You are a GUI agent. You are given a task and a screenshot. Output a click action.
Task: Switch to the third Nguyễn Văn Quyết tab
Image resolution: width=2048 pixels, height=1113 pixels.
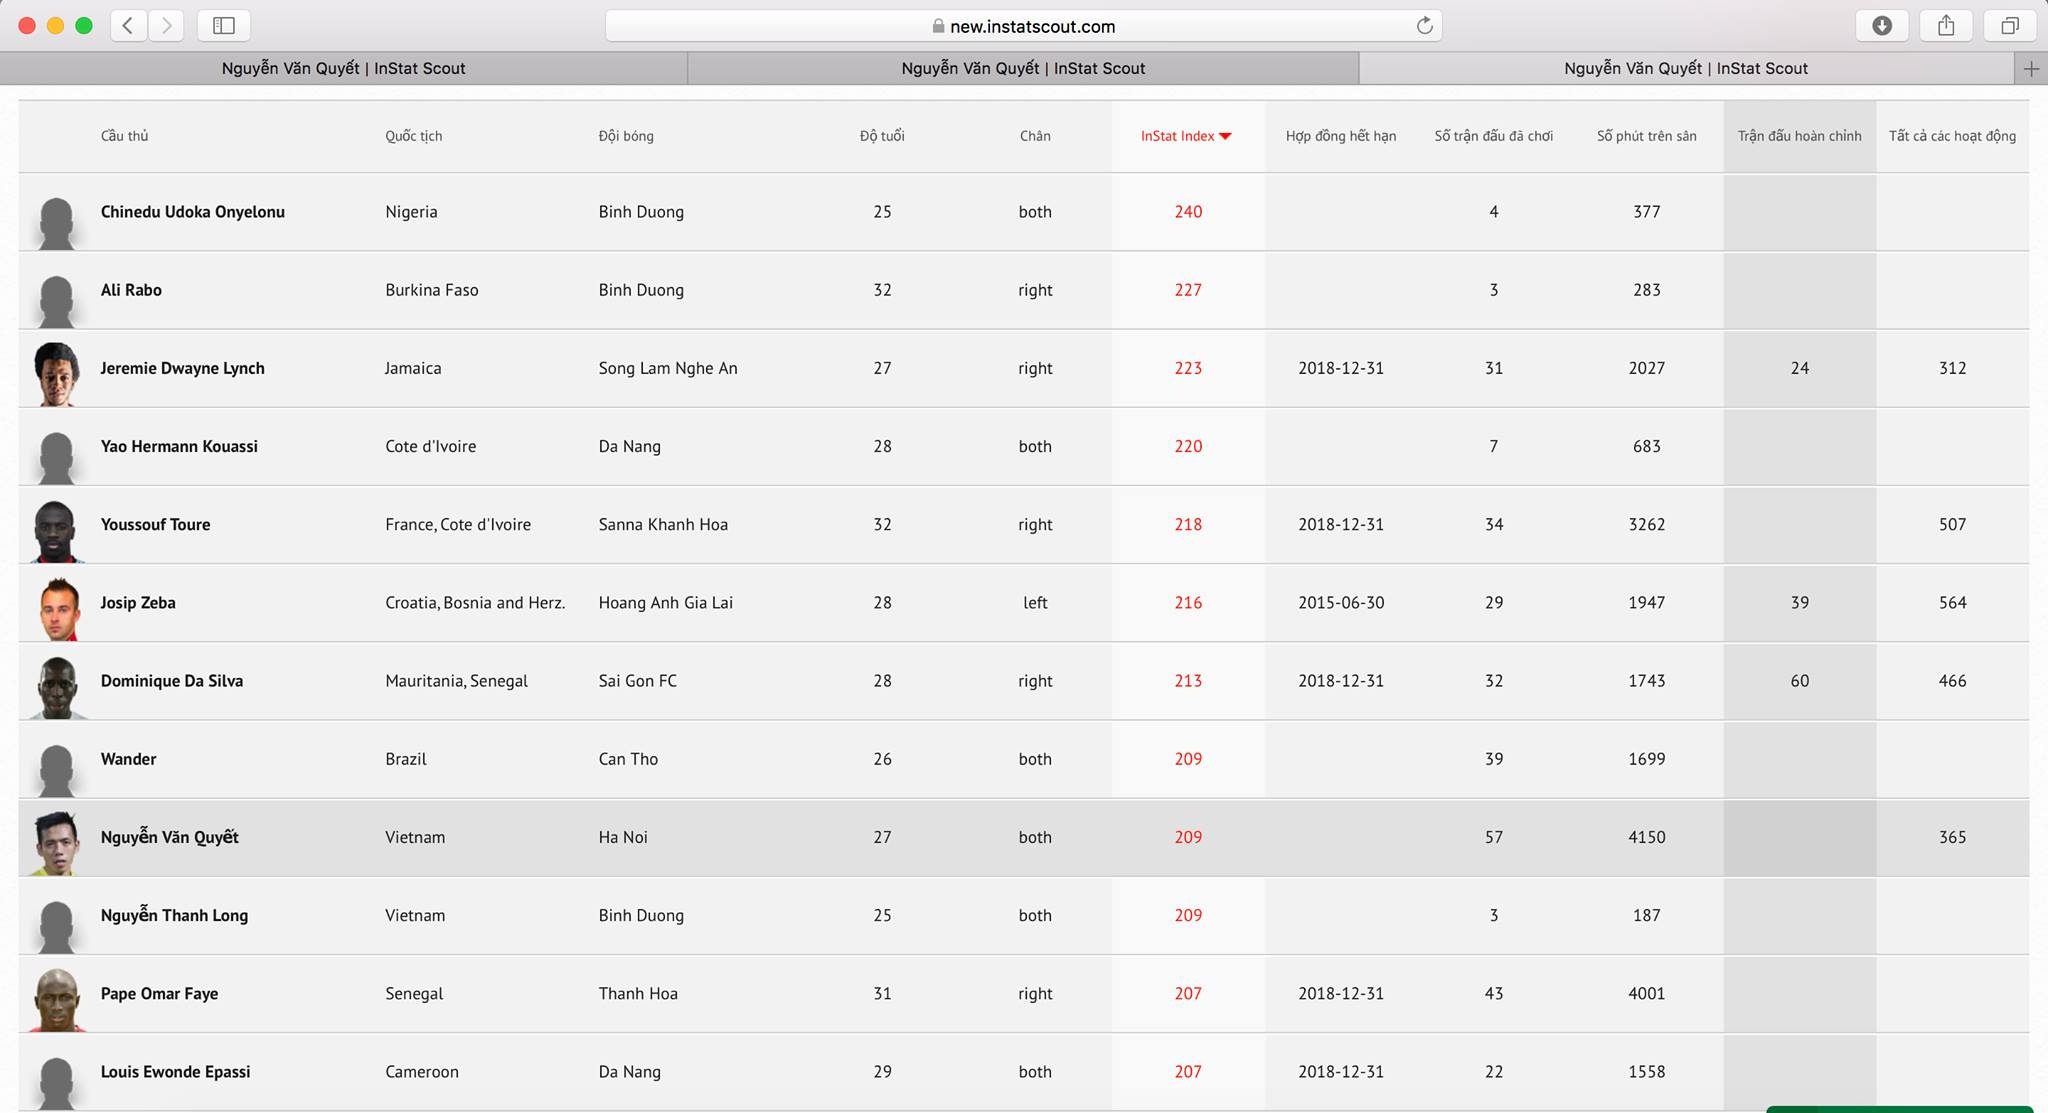pyautogui.click(x=1685, y=69)
